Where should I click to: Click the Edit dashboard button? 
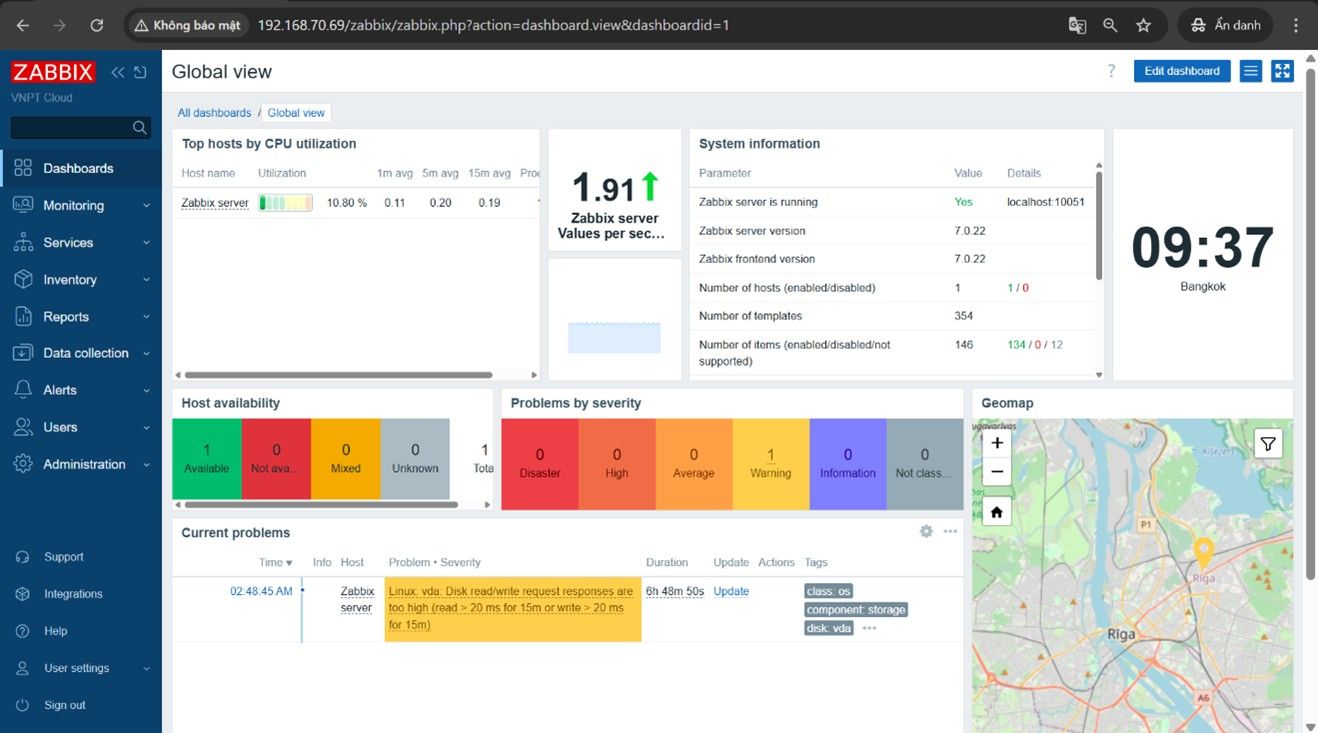click(1182, 71)
